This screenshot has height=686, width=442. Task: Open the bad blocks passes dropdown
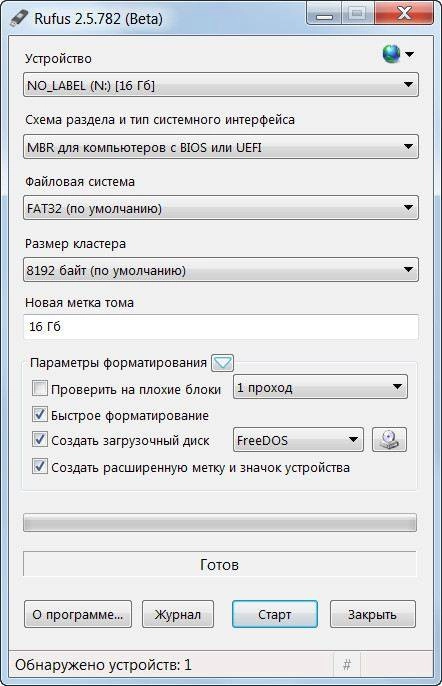pyautogui.click(x=320, y=387)
